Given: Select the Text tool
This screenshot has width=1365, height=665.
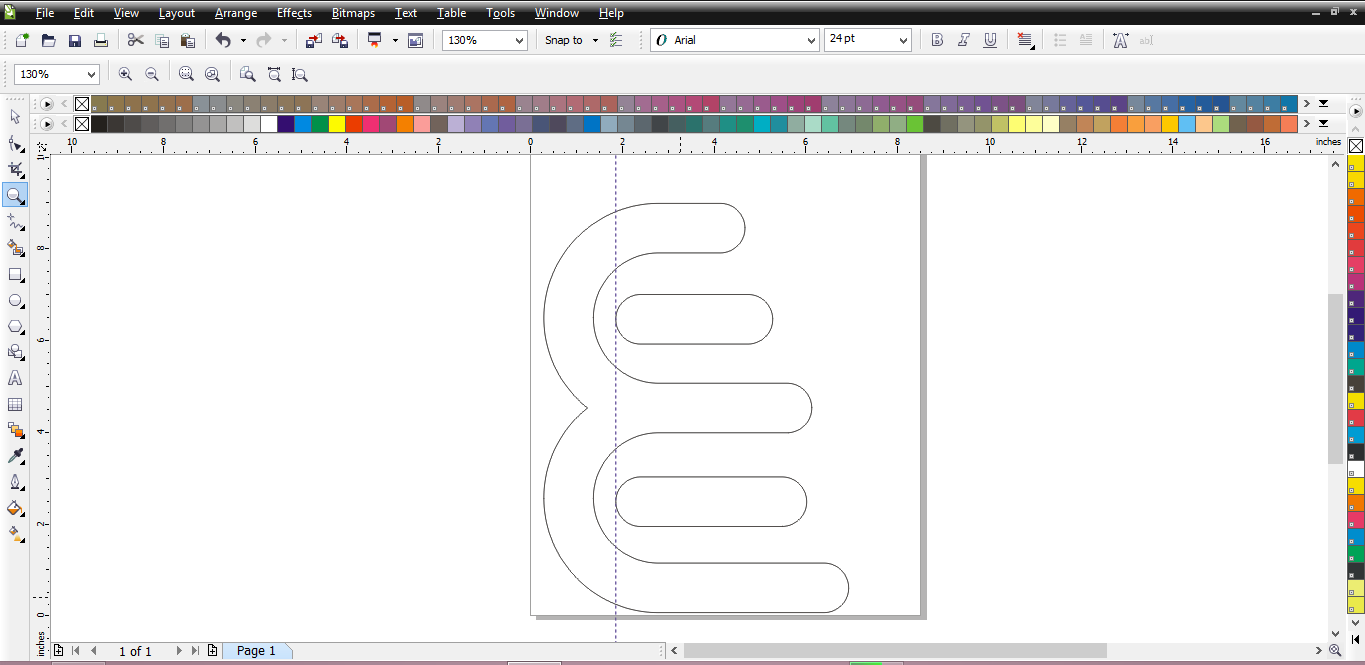Looking at the screenshot, I should [x=15, y=378].
